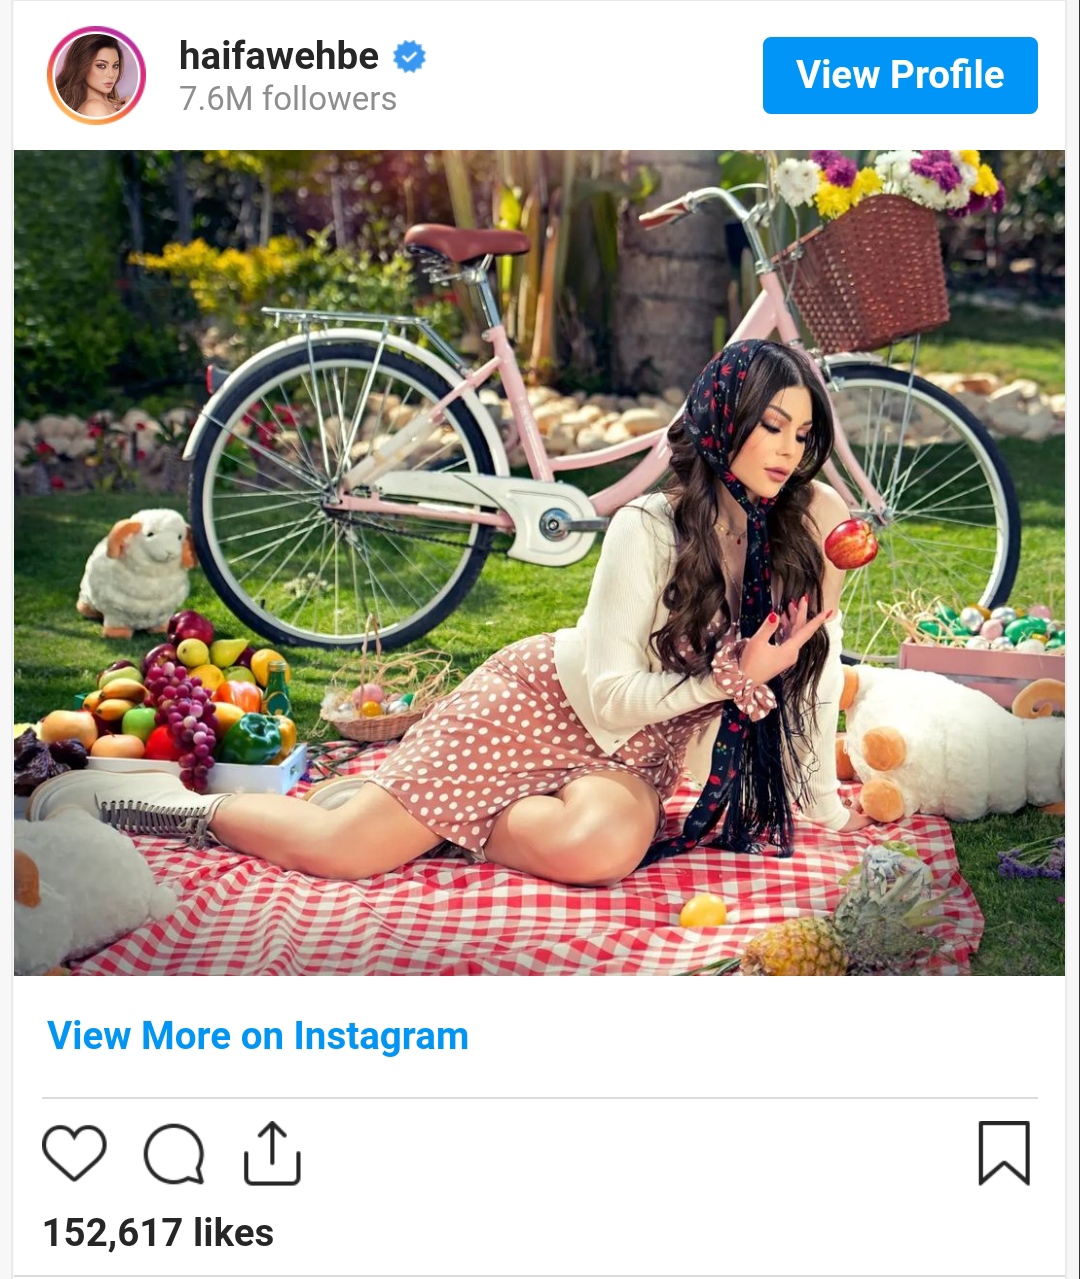
Task: Share the post using the upload arrow icon
Action: pyautogui.click(x=272, y=1153)
